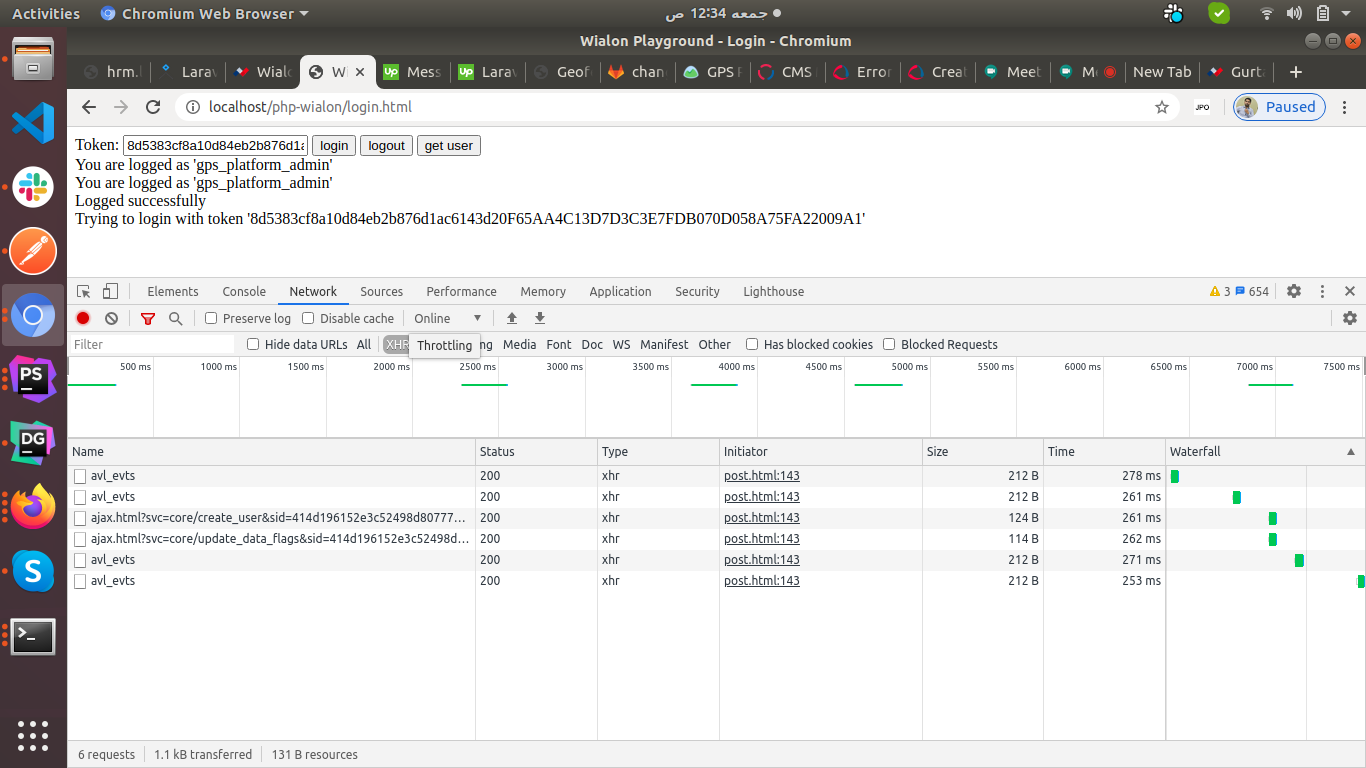Check the Disable cache option
The image size is (1366, 768).
(x=308, y=318)
